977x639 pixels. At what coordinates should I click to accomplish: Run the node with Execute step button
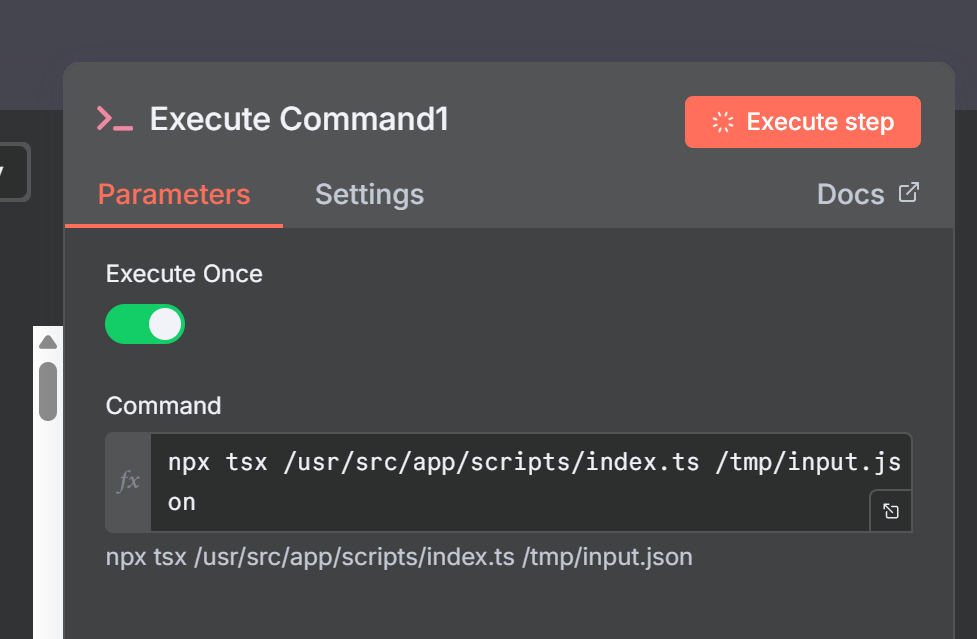pyautogui.click(x=803, y=122)
